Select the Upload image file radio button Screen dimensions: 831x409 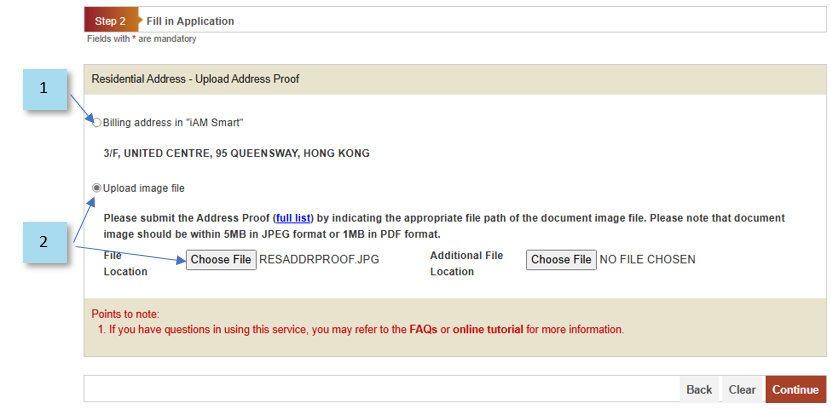97,188
